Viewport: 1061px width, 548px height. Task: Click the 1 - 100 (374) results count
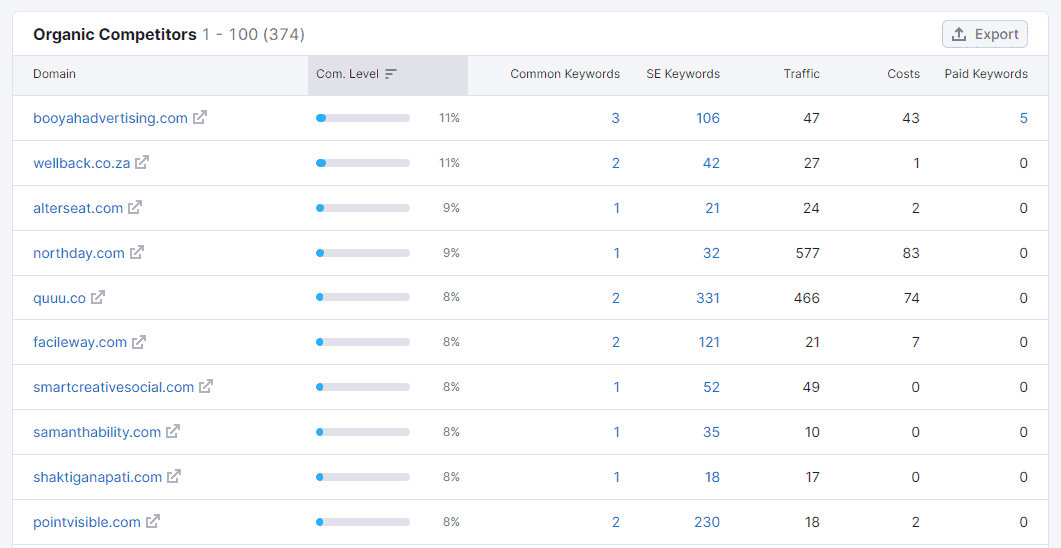point(253,34)
